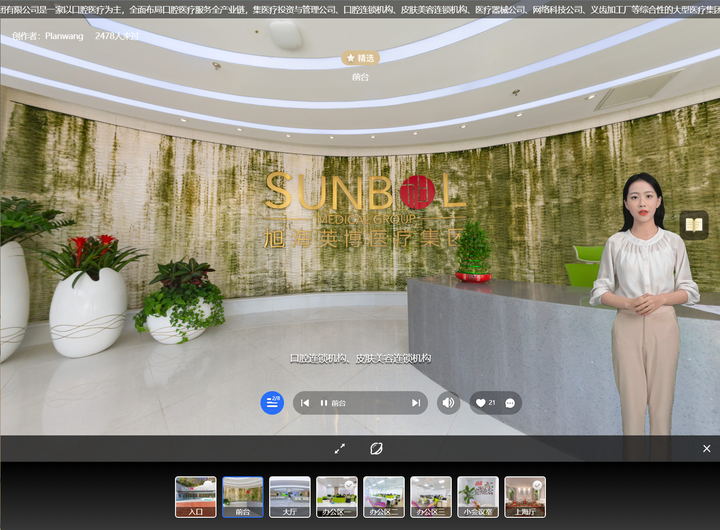Viewport: 720px width, 530px height.
Task: Mute the tour audio speaker
Action: (x=448, y=403)
